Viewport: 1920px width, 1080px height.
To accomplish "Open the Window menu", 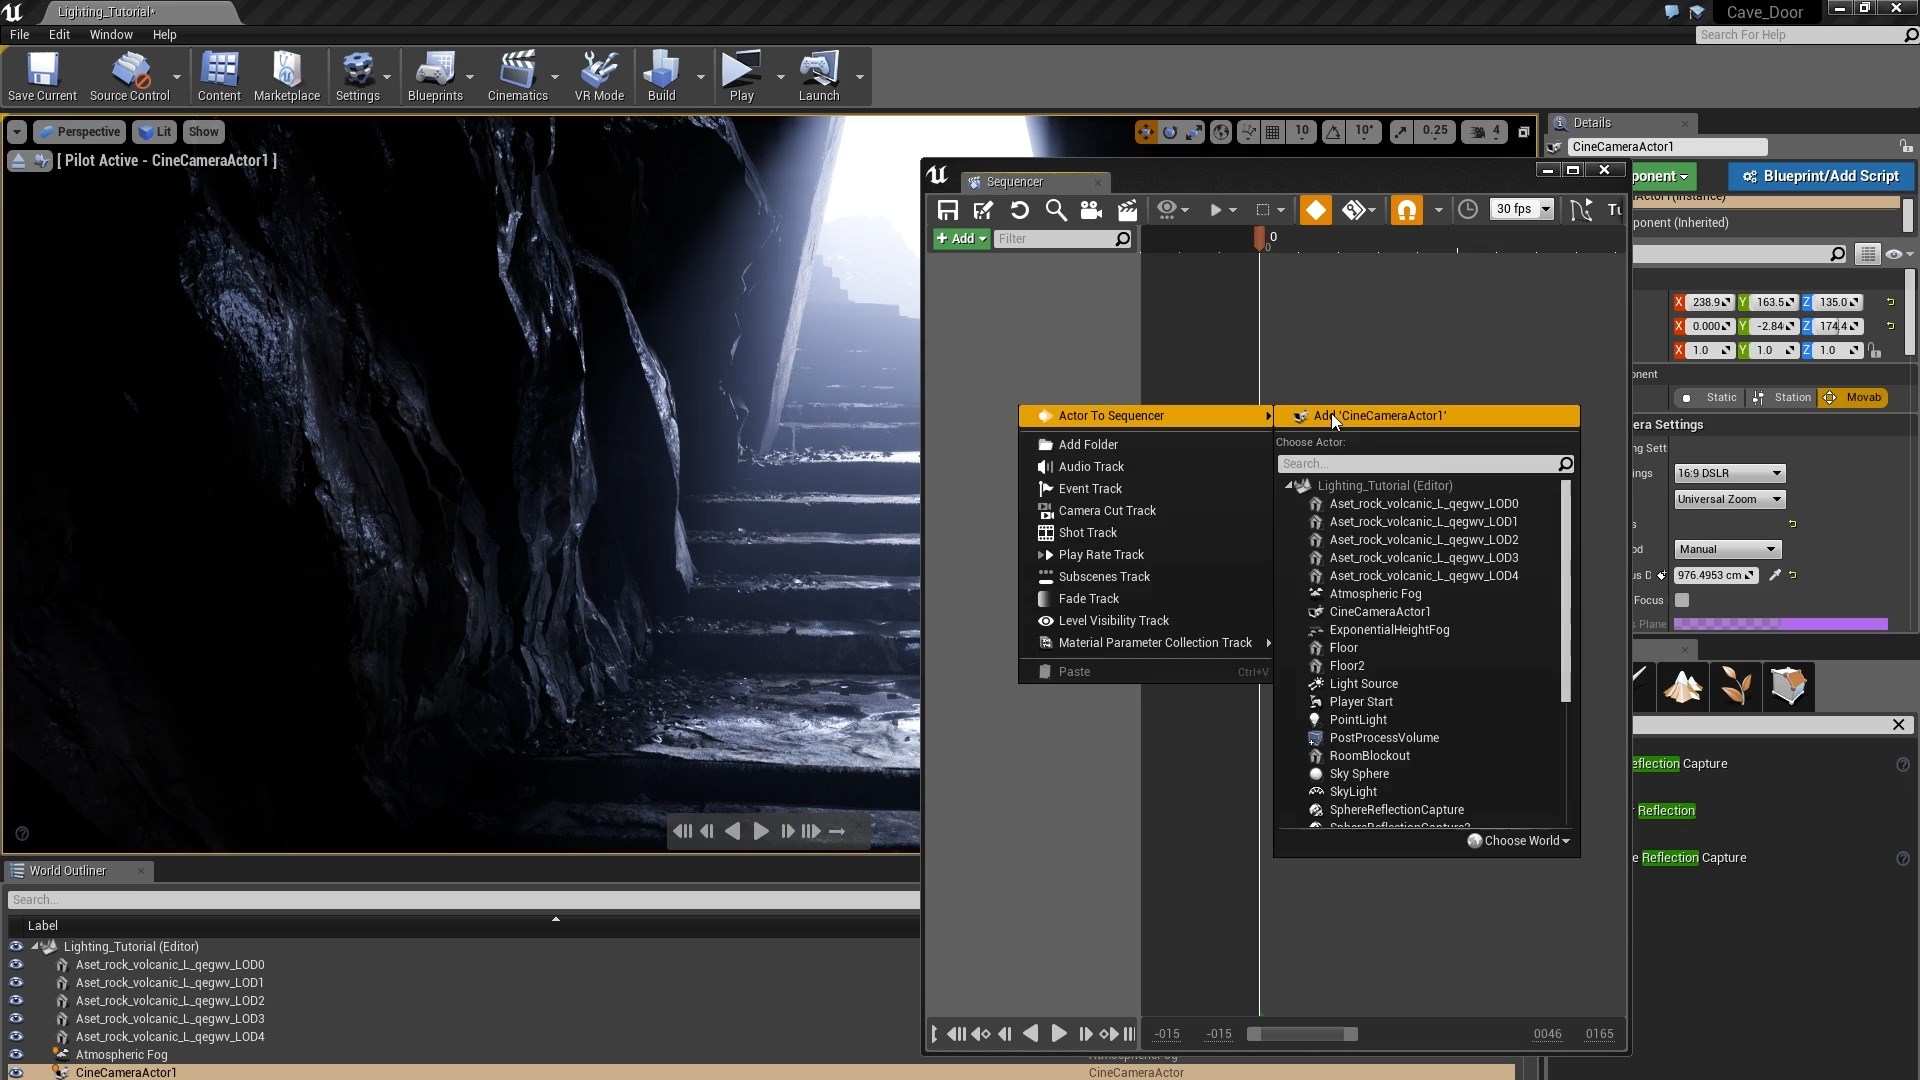I will [x=110, y=34].
